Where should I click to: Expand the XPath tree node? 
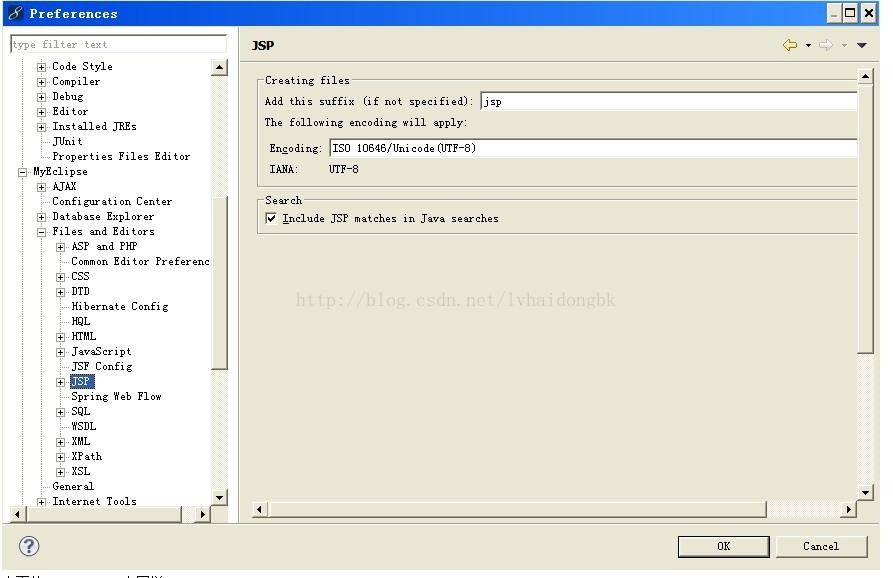[x=60, y=457]
